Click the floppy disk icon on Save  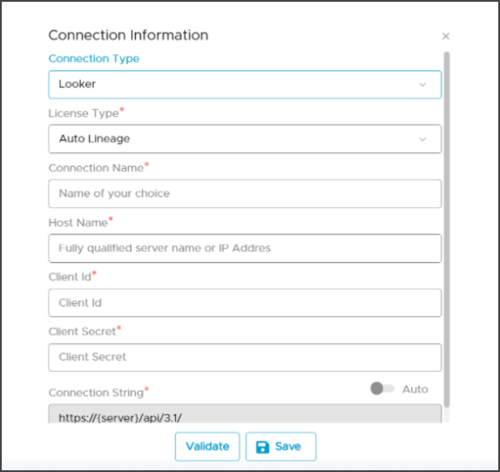(262, 447)
